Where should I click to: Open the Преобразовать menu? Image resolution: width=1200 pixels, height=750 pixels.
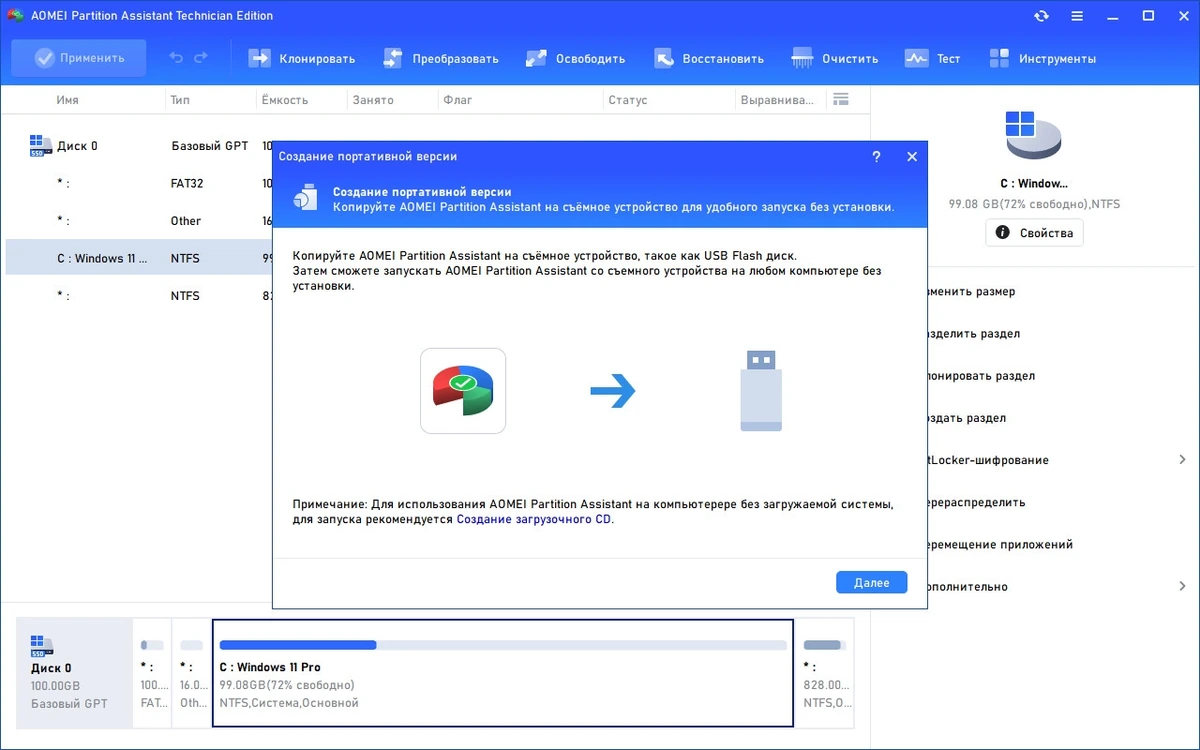(440, 58)
